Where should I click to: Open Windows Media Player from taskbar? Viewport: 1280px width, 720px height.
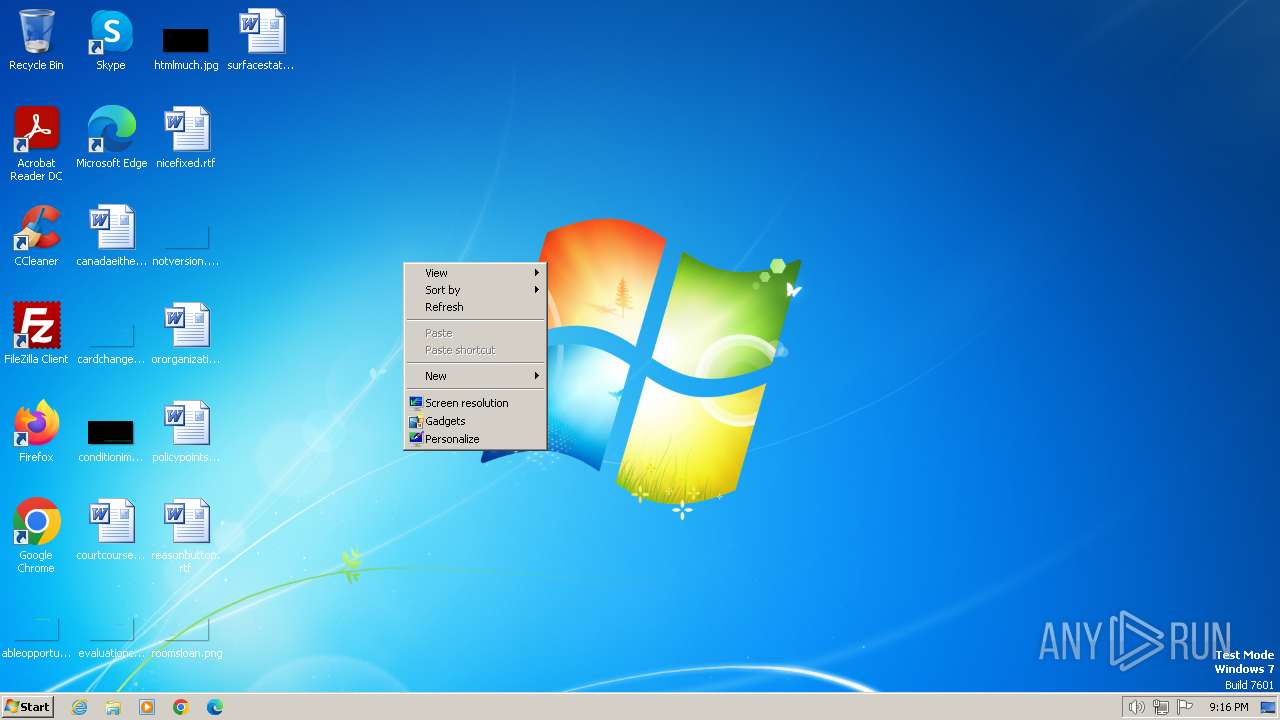147,707
